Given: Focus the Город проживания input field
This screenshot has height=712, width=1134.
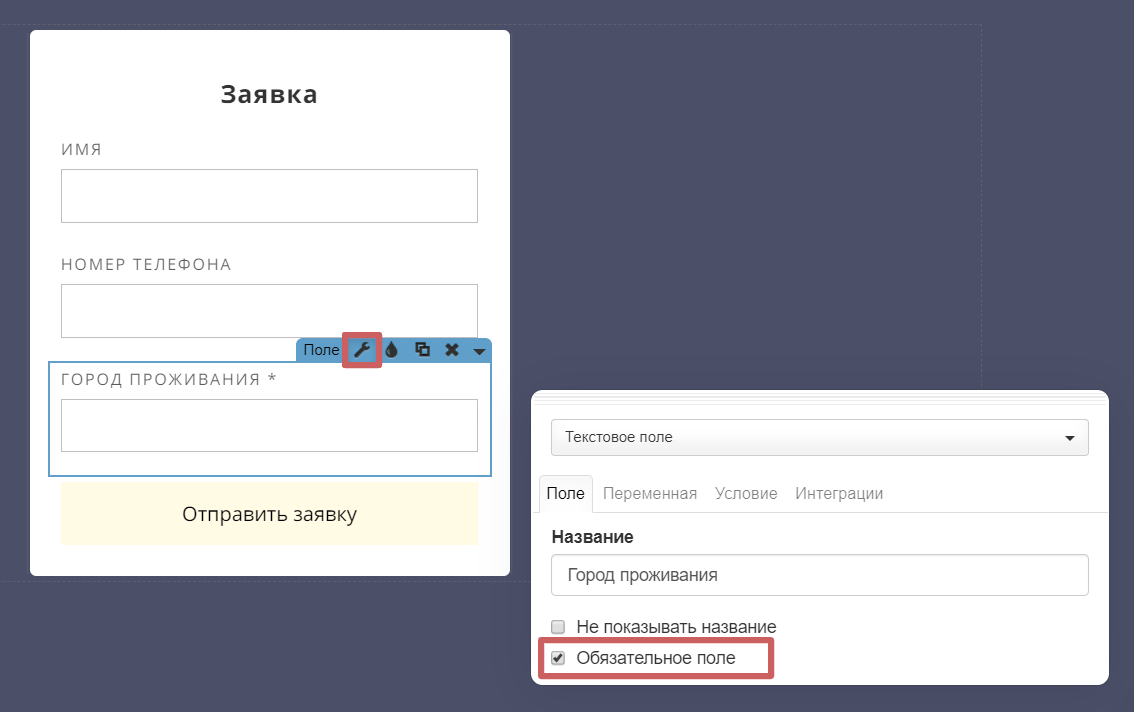Looking at the screenshot, I should pyautogui.click(x=269, y=425).
